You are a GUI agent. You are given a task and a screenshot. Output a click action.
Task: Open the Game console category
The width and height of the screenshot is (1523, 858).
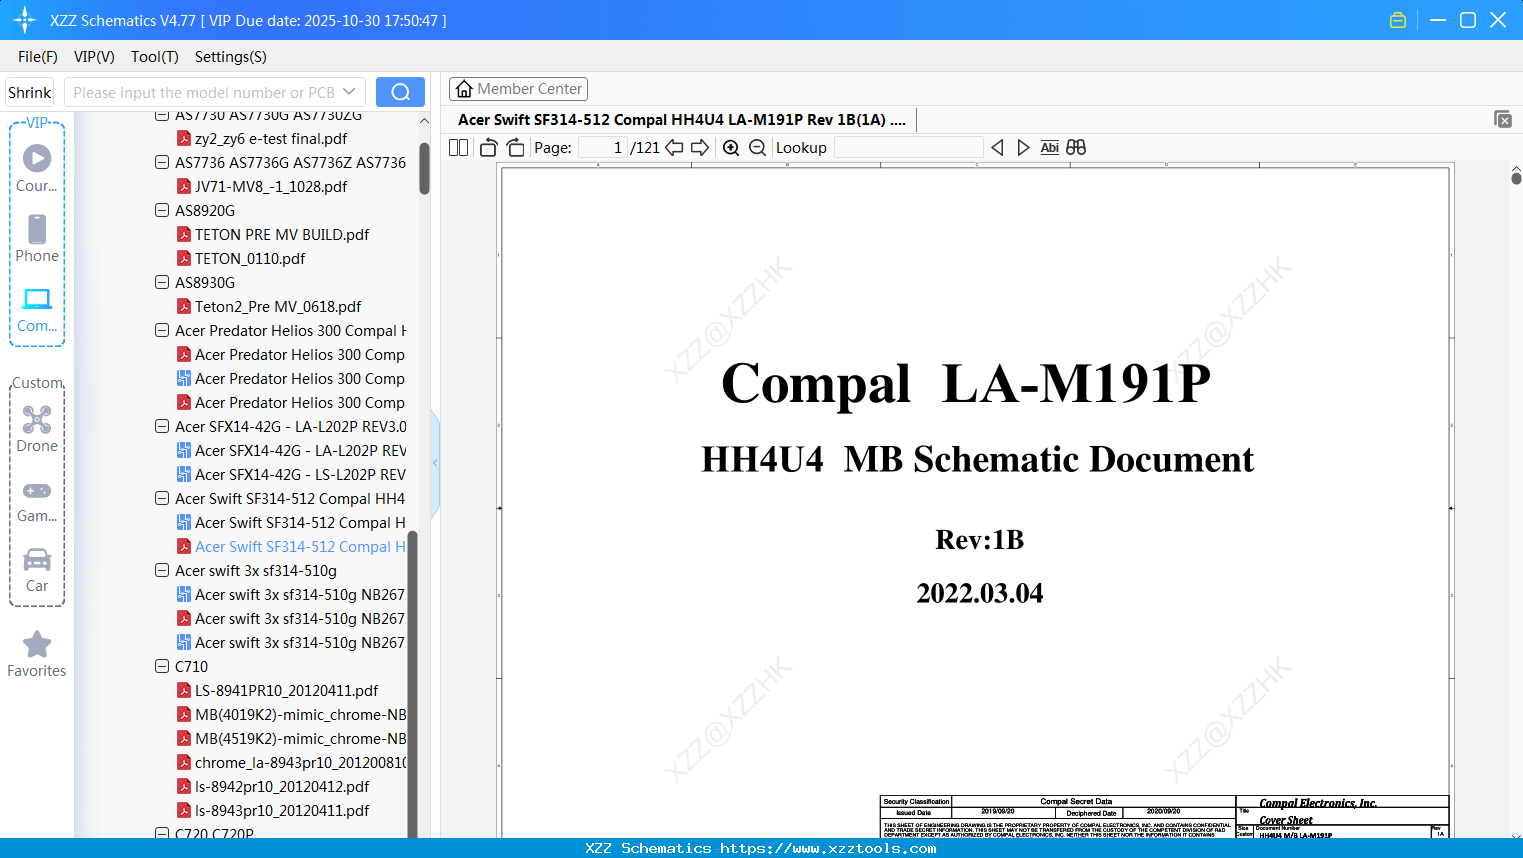coord(37,500)
